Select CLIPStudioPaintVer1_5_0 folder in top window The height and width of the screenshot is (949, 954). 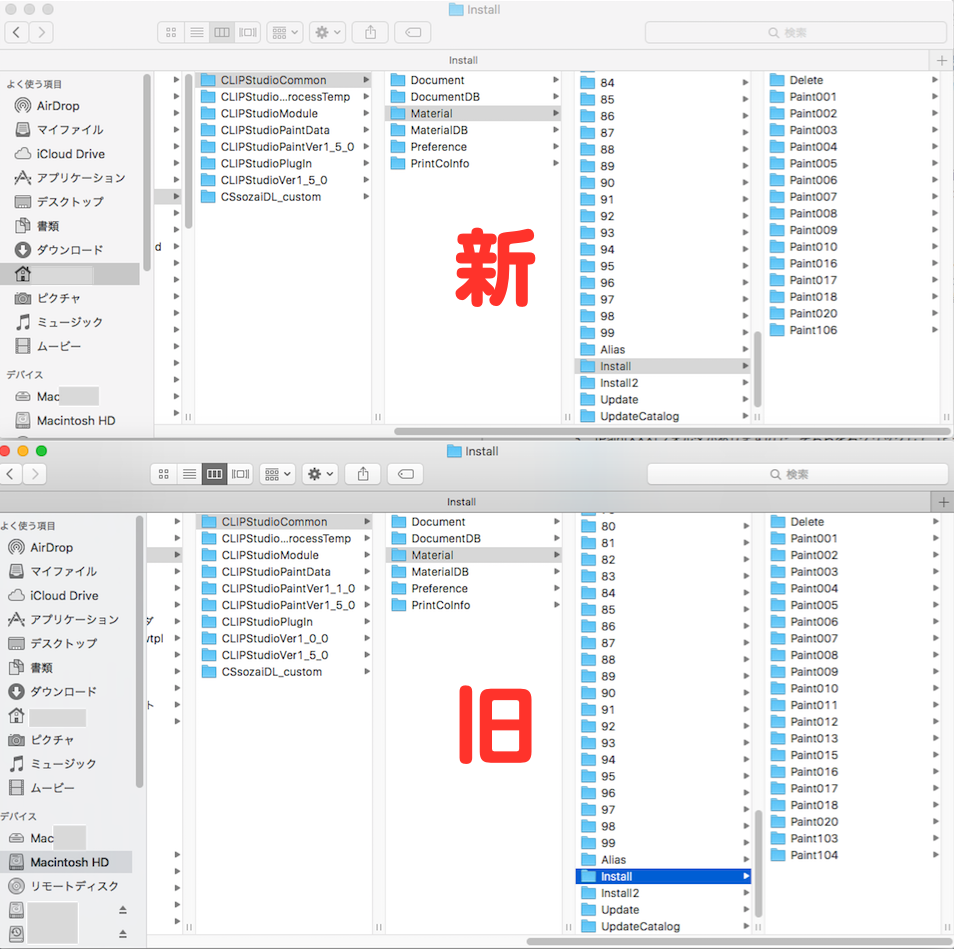(287, 147)
